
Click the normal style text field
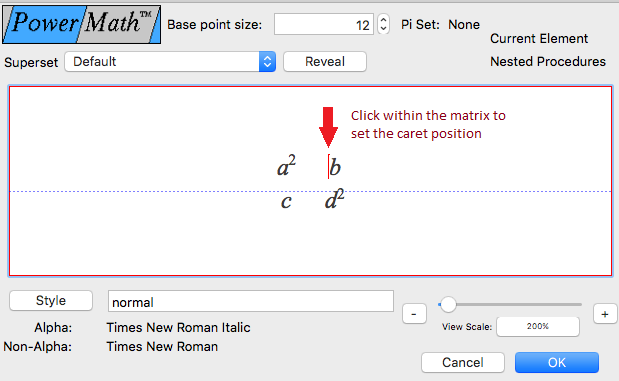click(251, 301)
